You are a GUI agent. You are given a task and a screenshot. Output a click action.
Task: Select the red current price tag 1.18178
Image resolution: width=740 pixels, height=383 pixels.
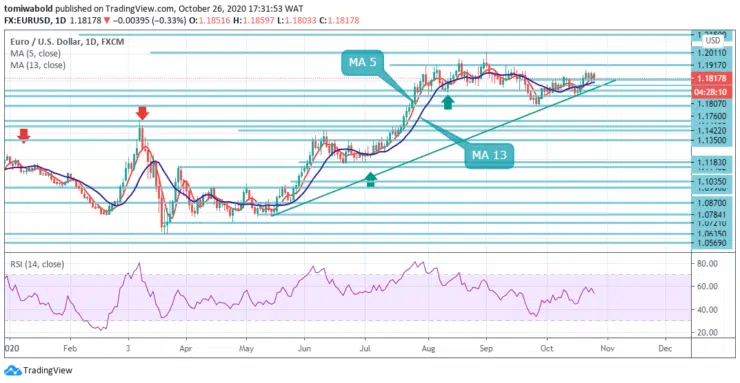coord(711,78)
